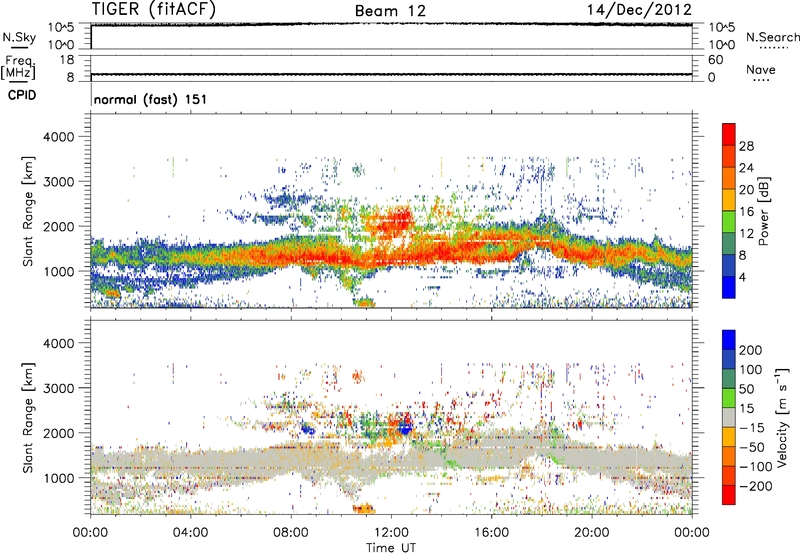Click the '08:00' time tick label

pyautogui.click(x=291, y=533)
